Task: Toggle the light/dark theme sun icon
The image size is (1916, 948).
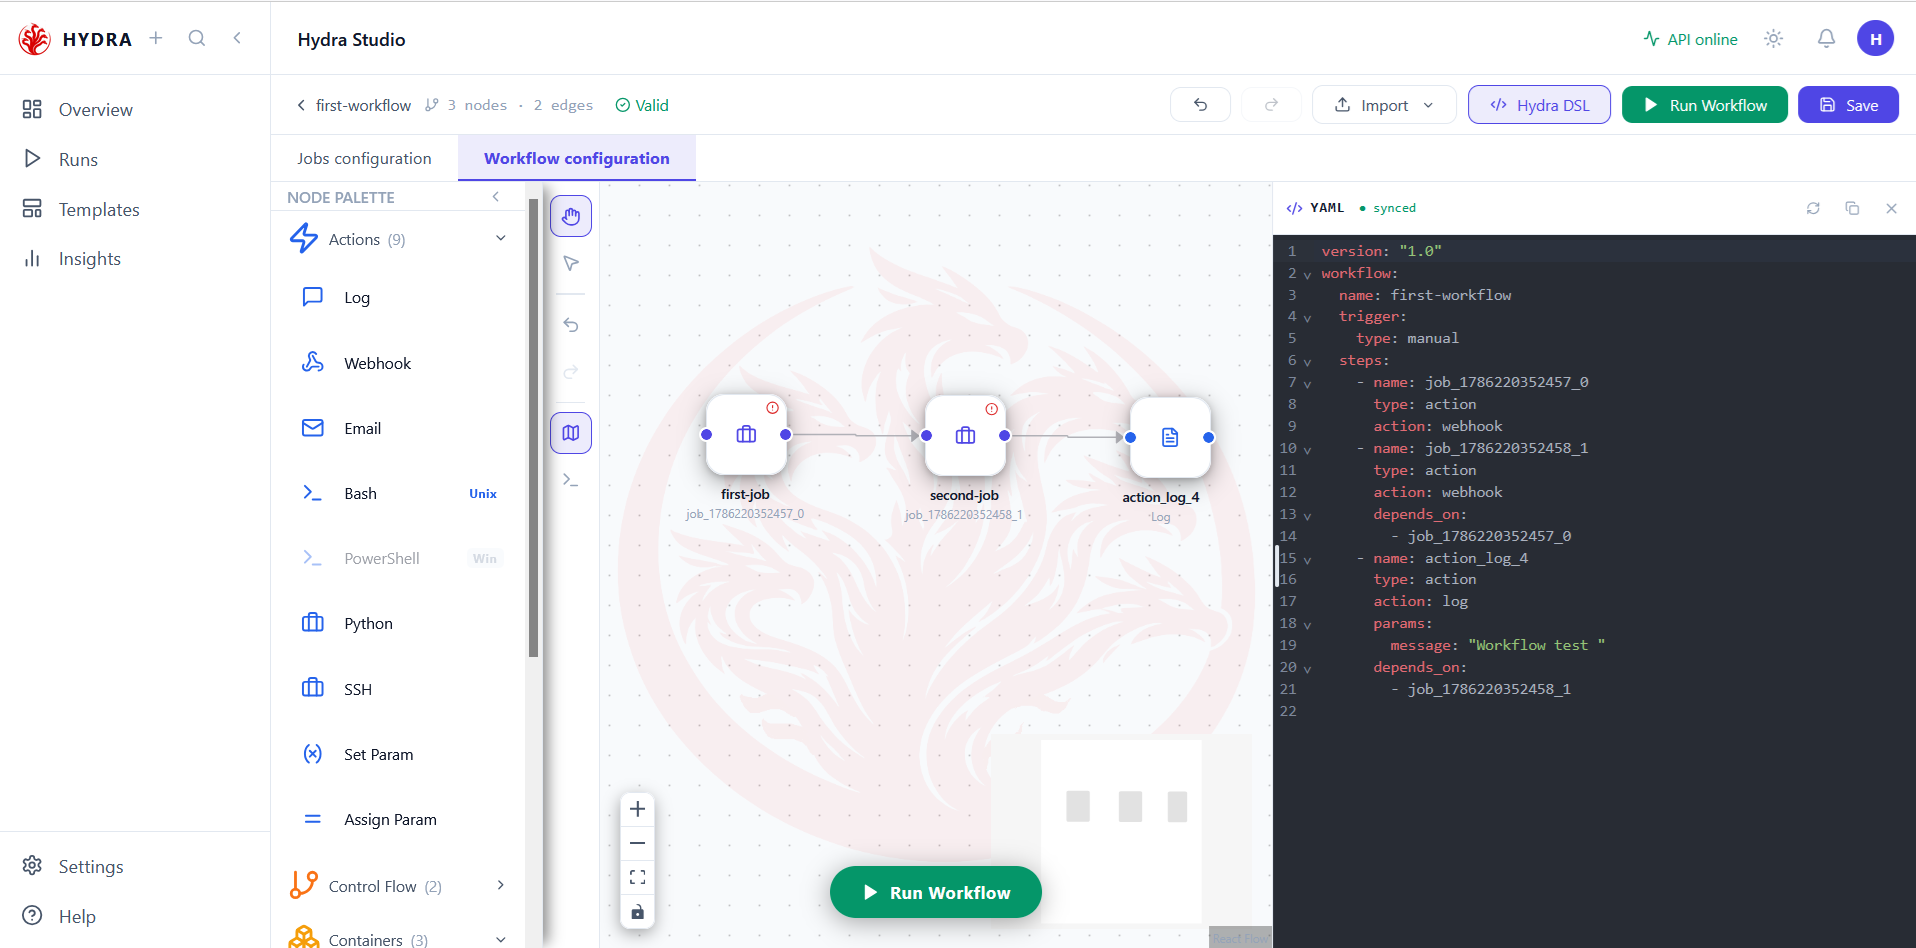Action: click(1774, 39)
